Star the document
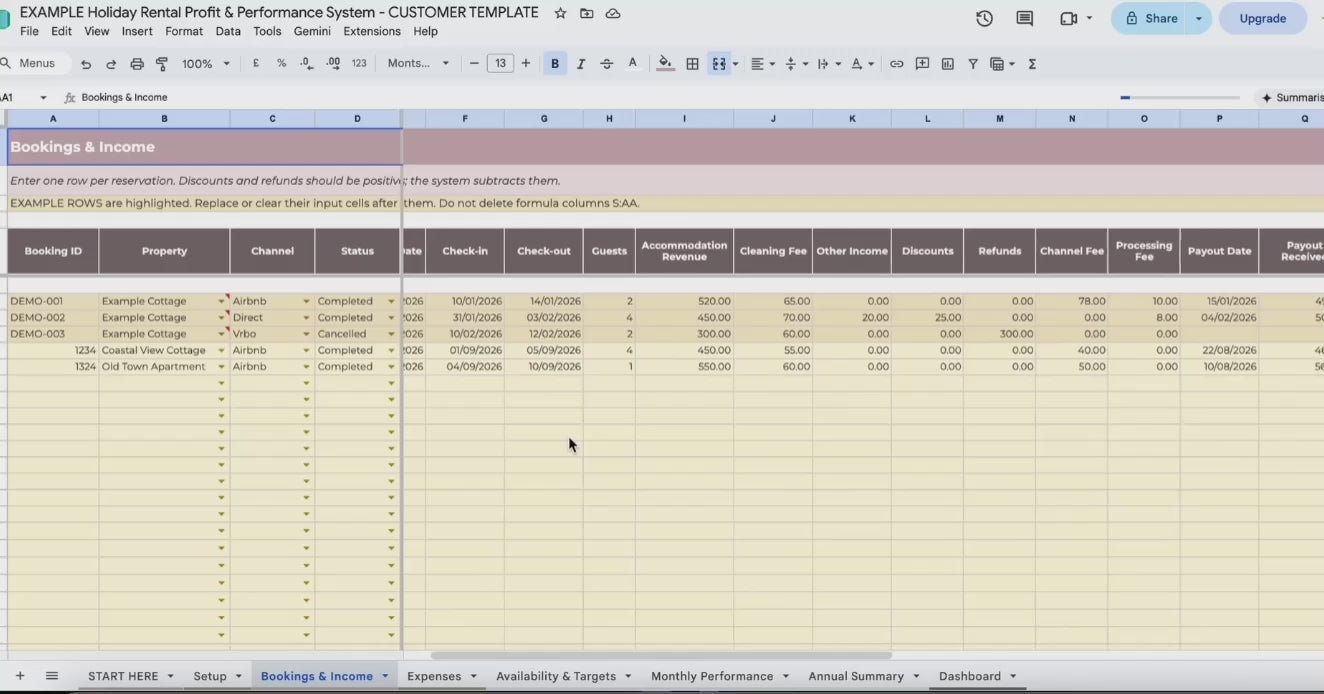 [x=560, y=13]
